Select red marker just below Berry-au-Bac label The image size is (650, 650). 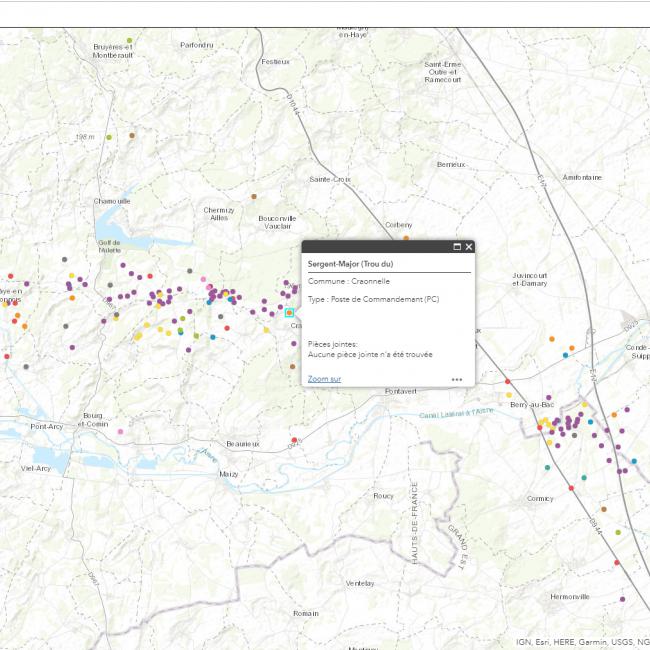[x=540, y=427]
